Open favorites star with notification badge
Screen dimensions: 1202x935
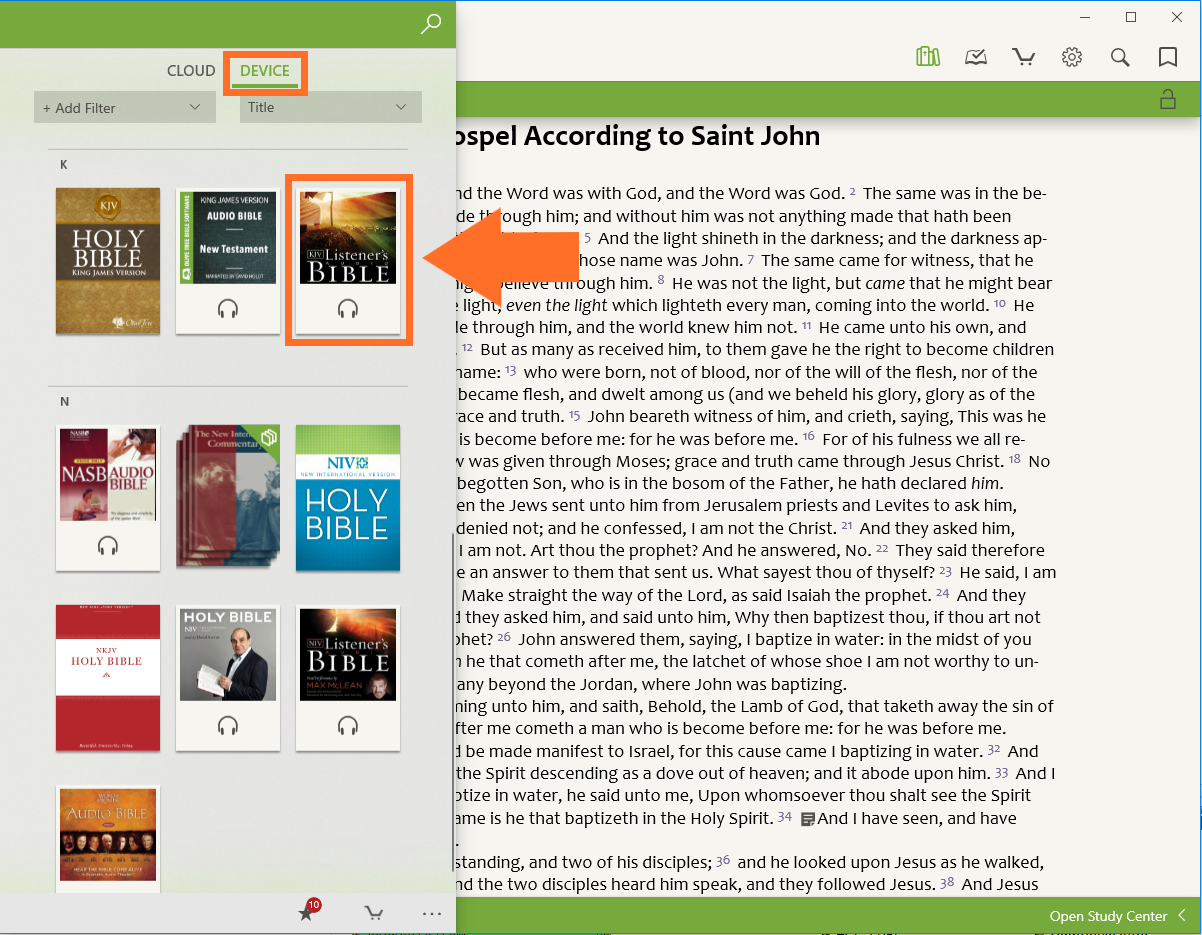(x=307, y=912)
